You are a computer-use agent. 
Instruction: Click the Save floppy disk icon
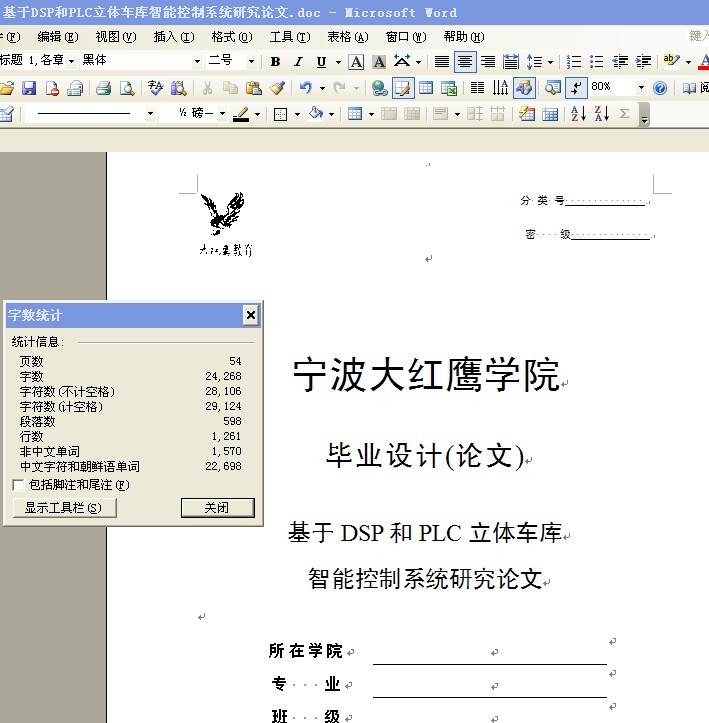[x=29, y=88]
